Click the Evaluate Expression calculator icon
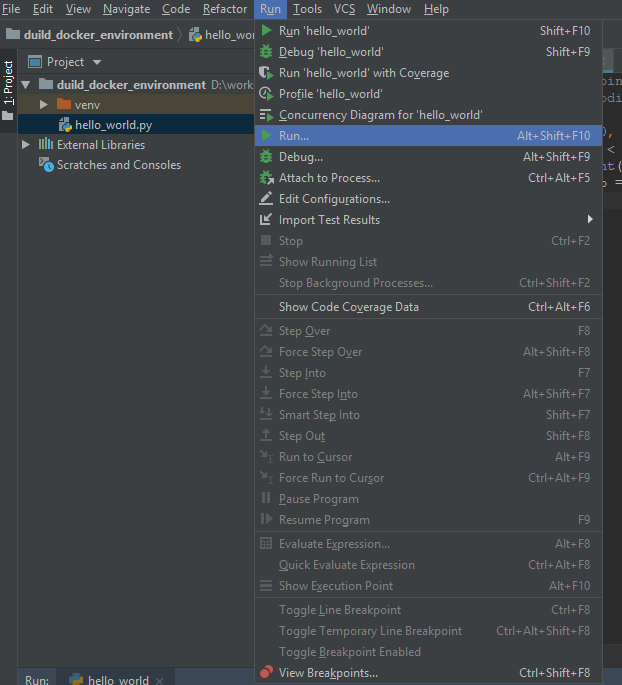622x685 pixels. (x=266, y=543)
